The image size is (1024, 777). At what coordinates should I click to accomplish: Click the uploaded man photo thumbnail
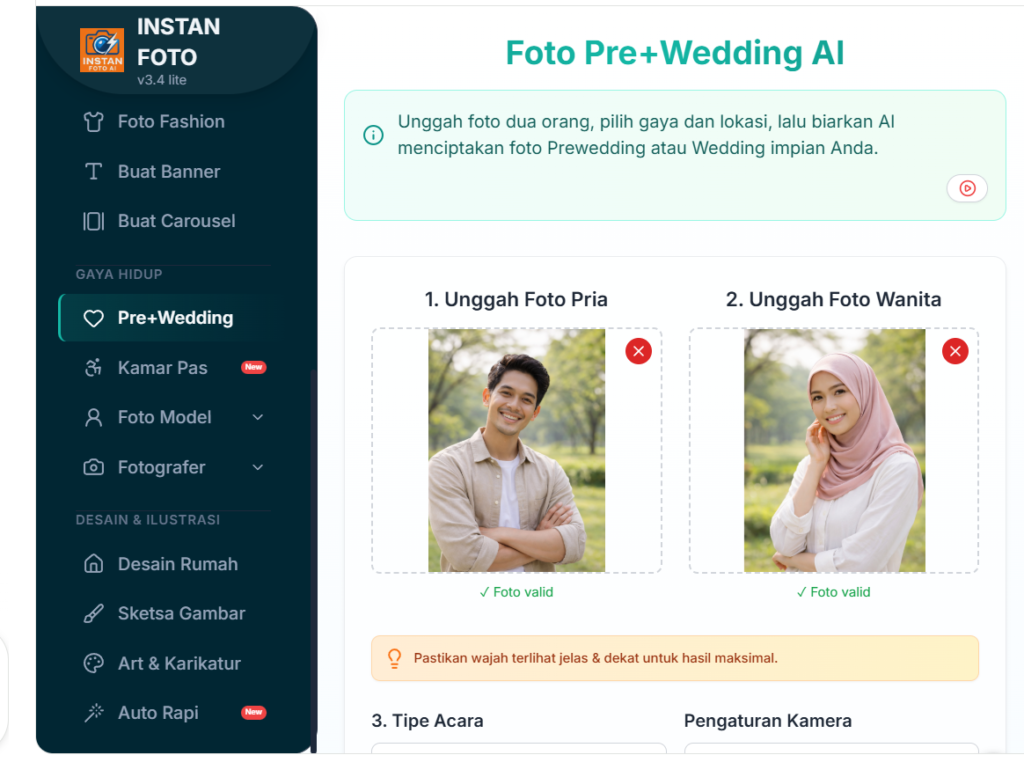pyautogui.click(x=516, y=451)
